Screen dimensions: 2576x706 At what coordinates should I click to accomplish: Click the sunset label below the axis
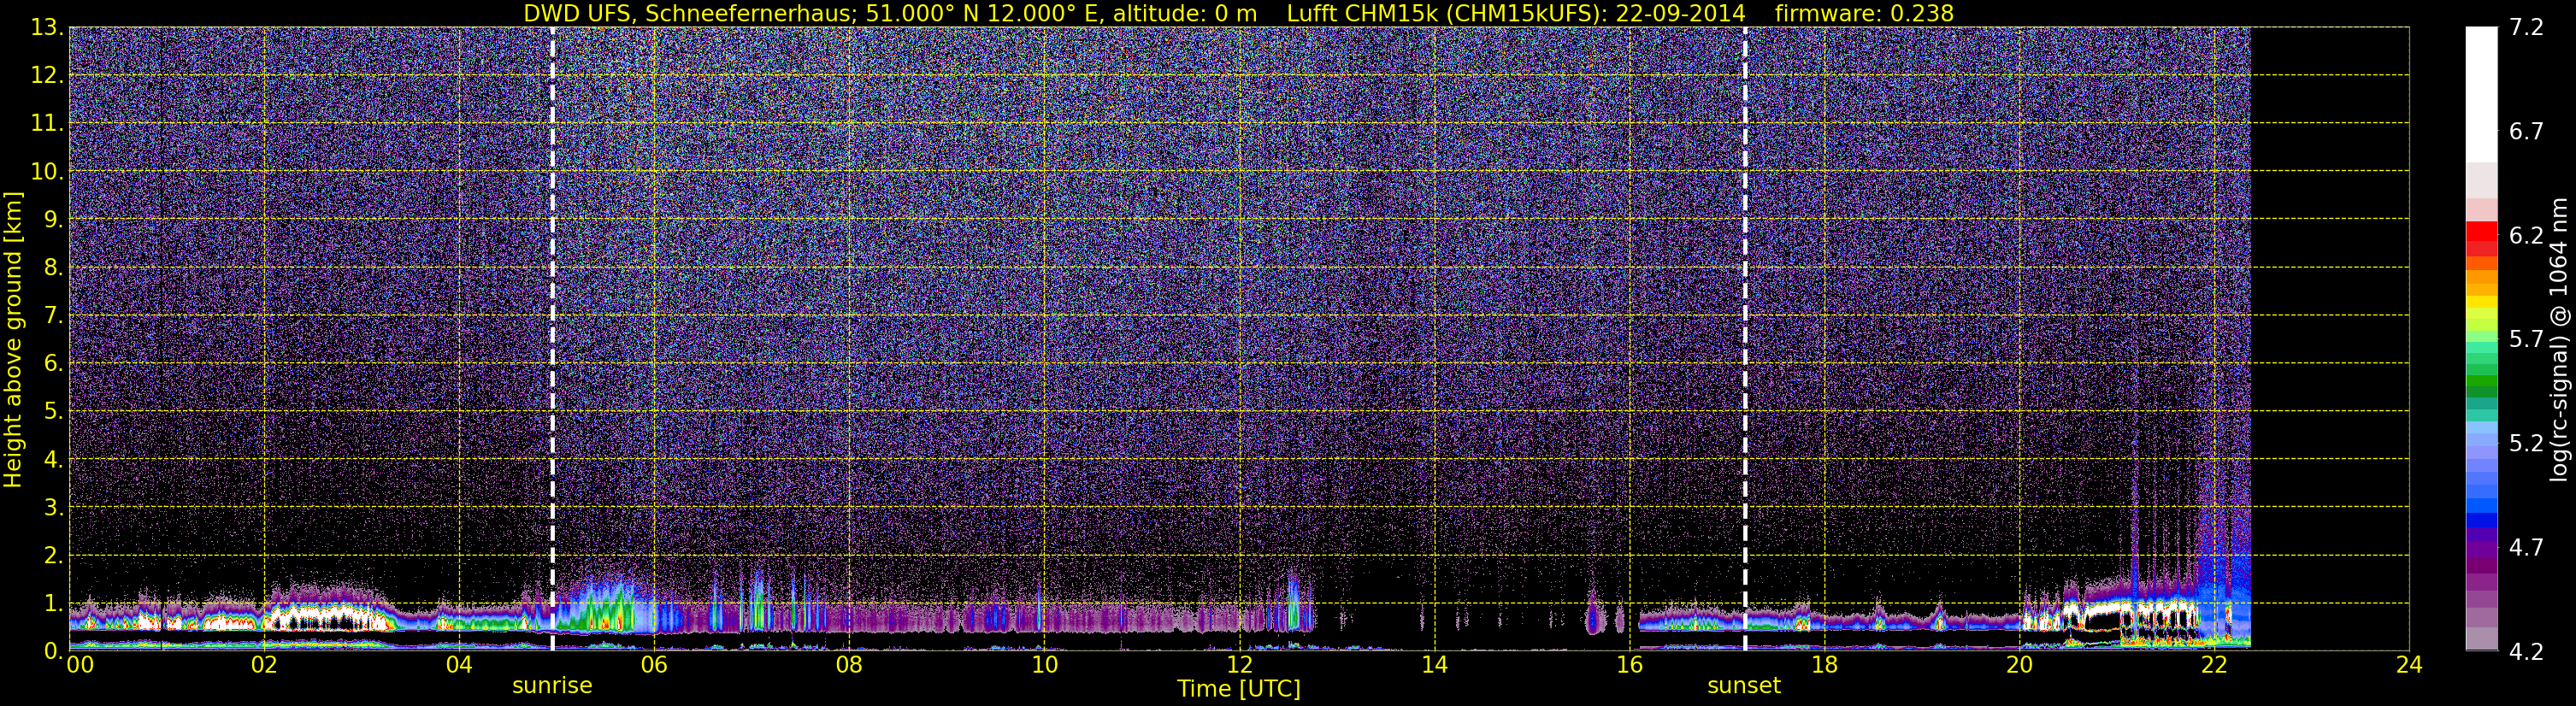pos(1744,686)
